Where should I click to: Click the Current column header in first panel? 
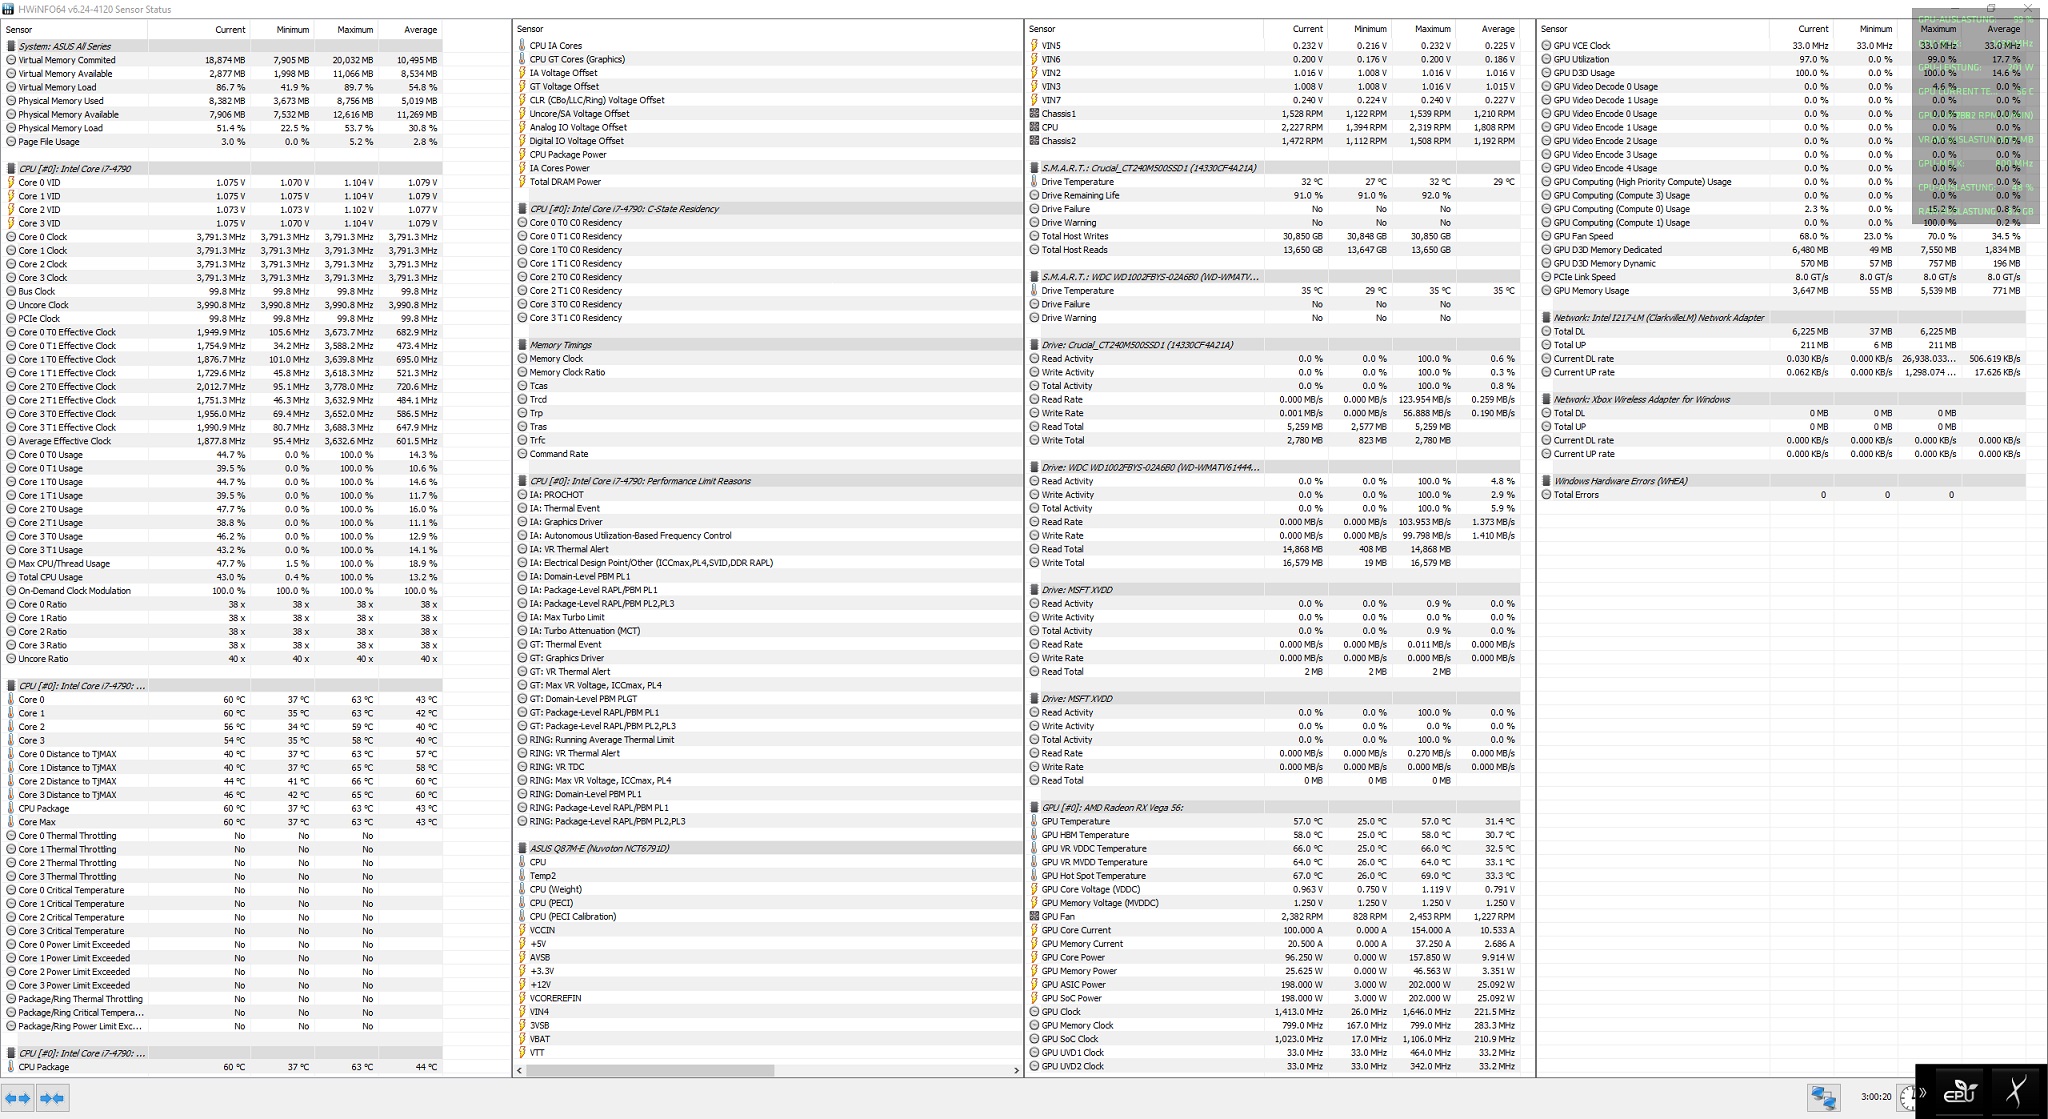click(230, 30)
